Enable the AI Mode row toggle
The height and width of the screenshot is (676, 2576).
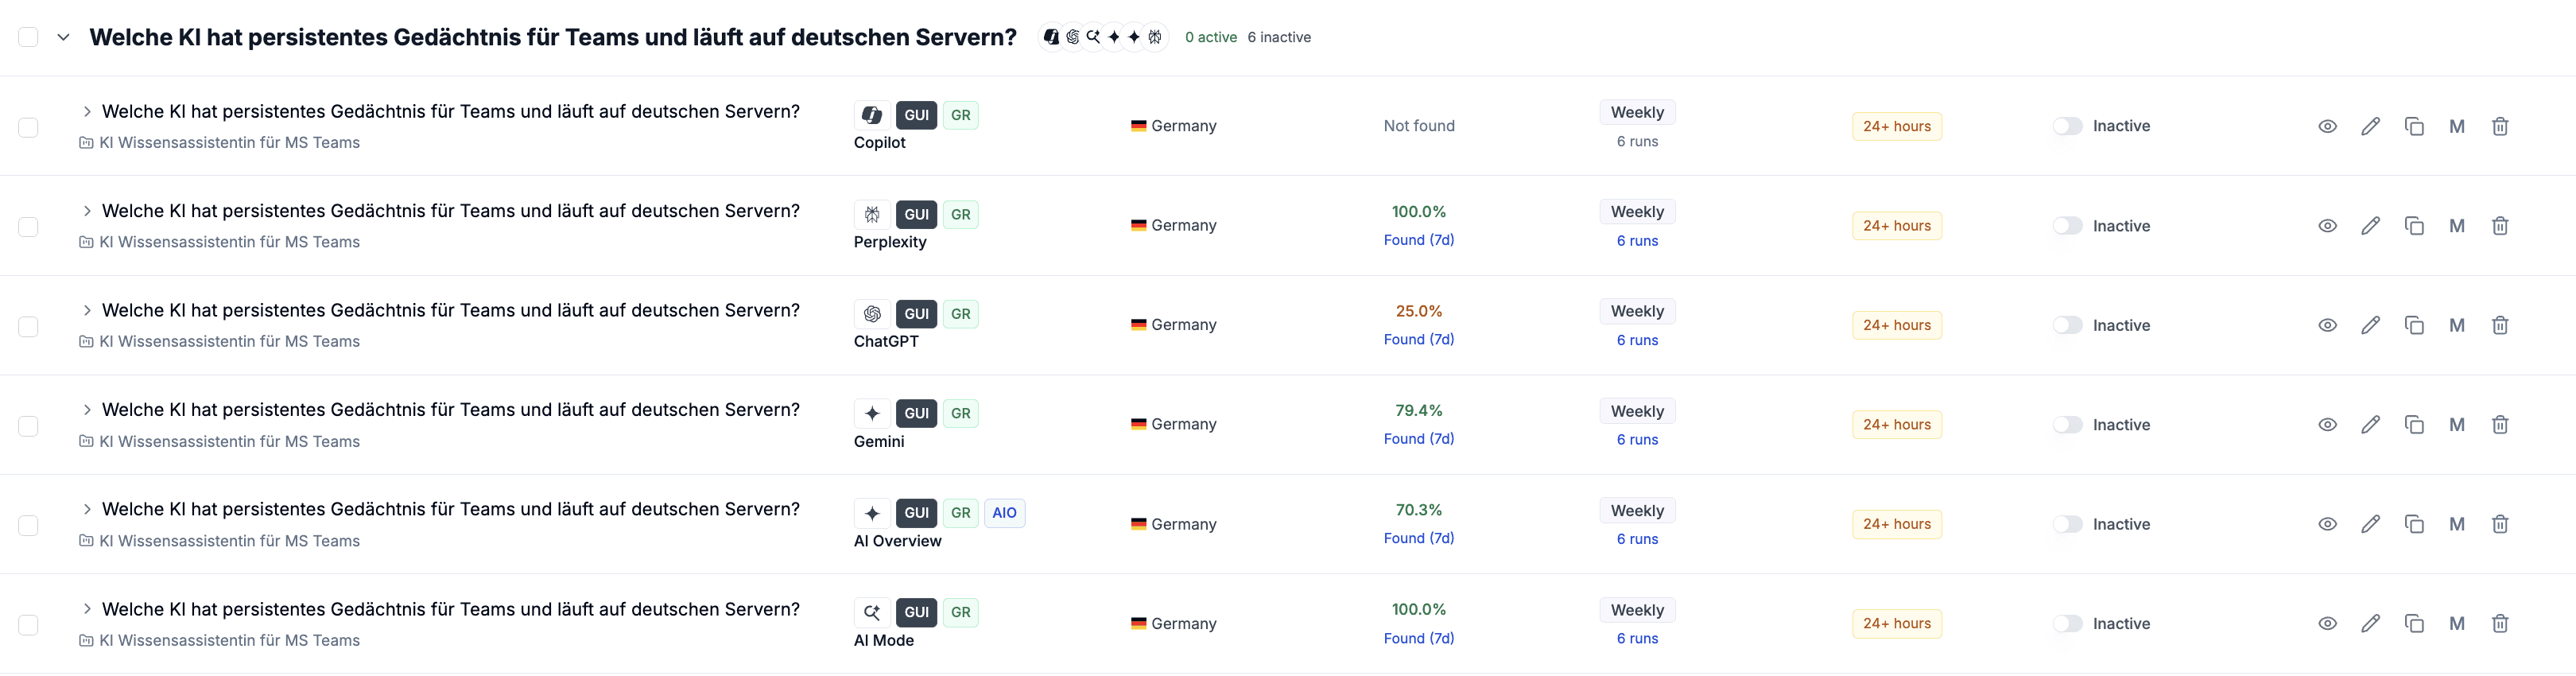[x=2067, y=624]
